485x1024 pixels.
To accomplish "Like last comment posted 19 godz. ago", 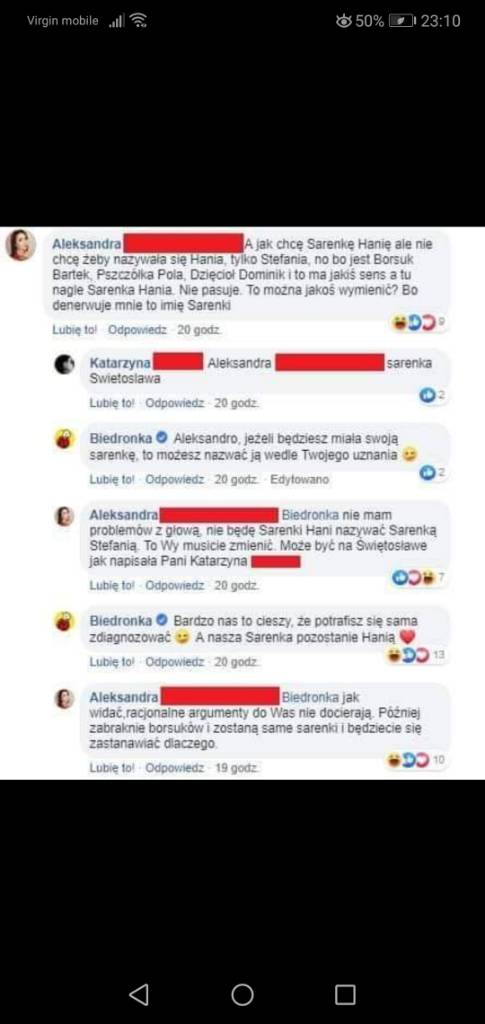I will [x=112, y=768].
